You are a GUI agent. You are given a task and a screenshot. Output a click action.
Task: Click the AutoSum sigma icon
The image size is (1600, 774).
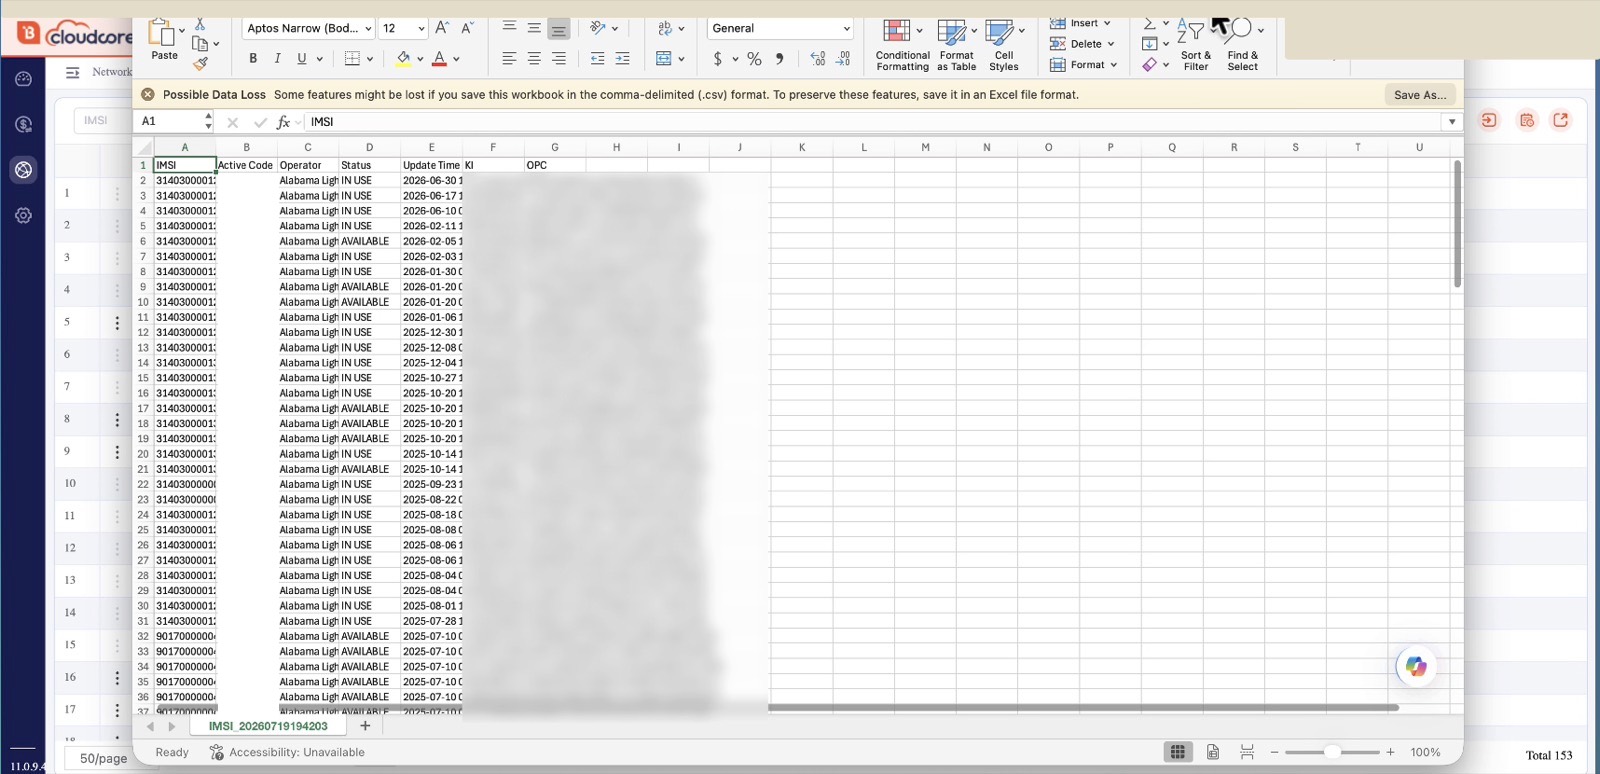1149,23
